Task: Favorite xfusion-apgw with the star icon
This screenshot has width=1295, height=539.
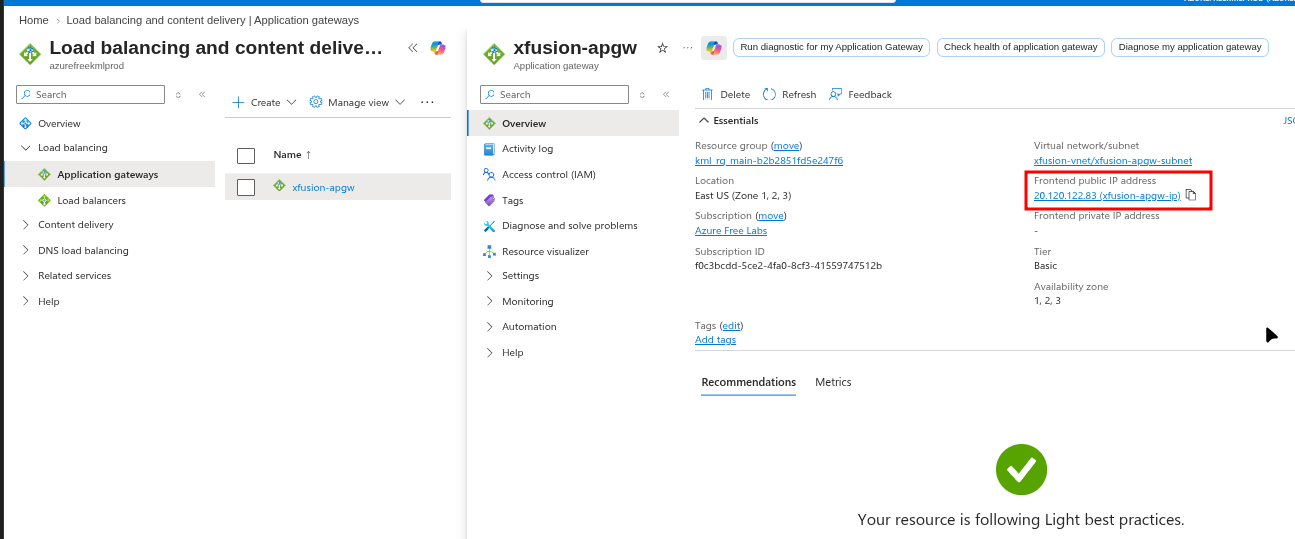Action: coord(662,48)
